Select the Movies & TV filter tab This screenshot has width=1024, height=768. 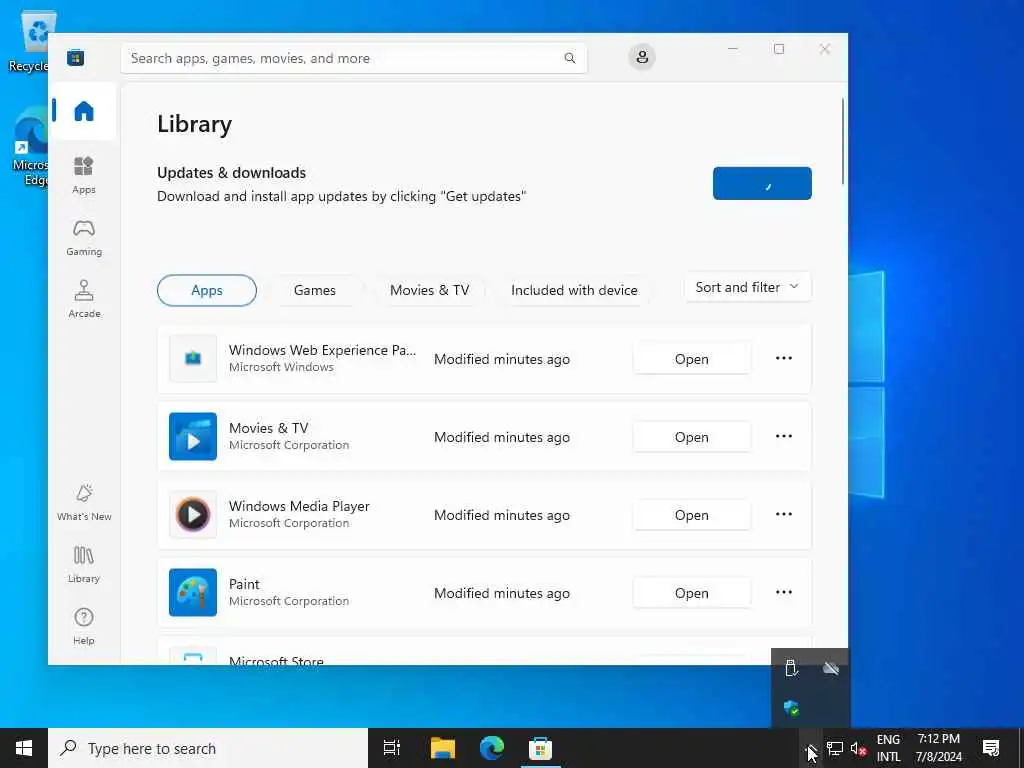430,290
